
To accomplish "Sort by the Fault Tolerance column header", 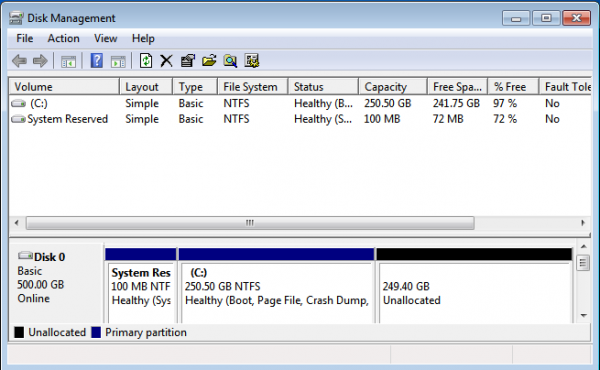I will (x=565, y=87).
